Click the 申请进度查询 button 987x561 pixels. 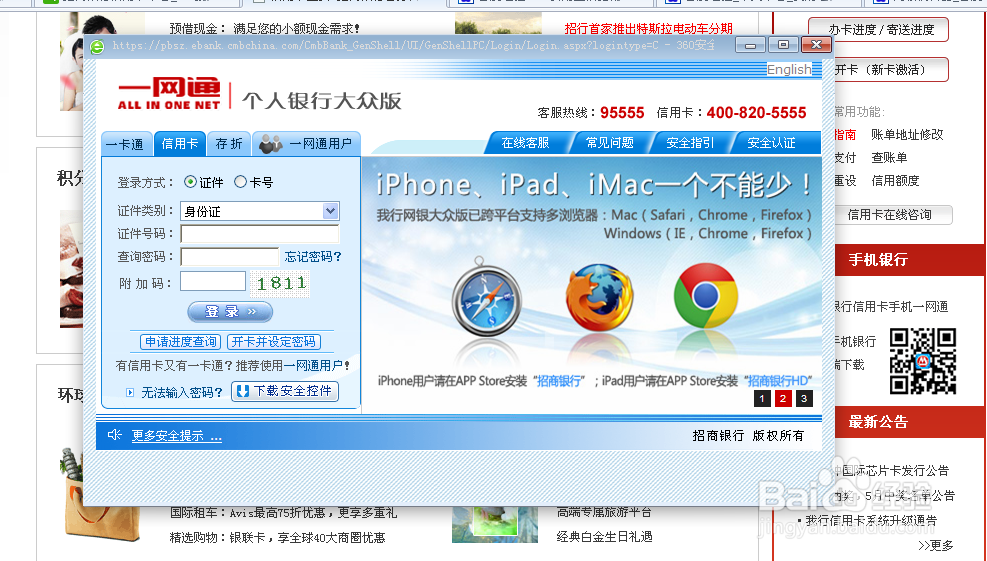pyautogui.click(x=181, y=341)
